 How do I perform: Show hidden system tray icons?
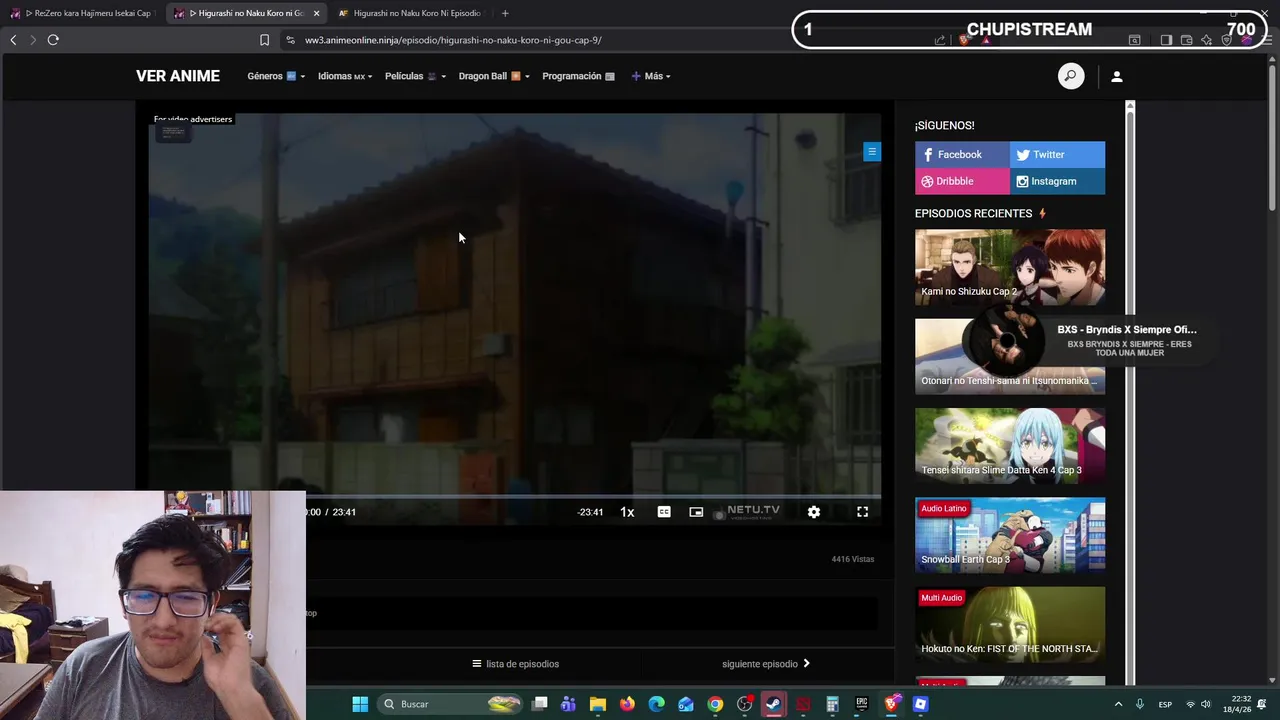[1118, 704]
